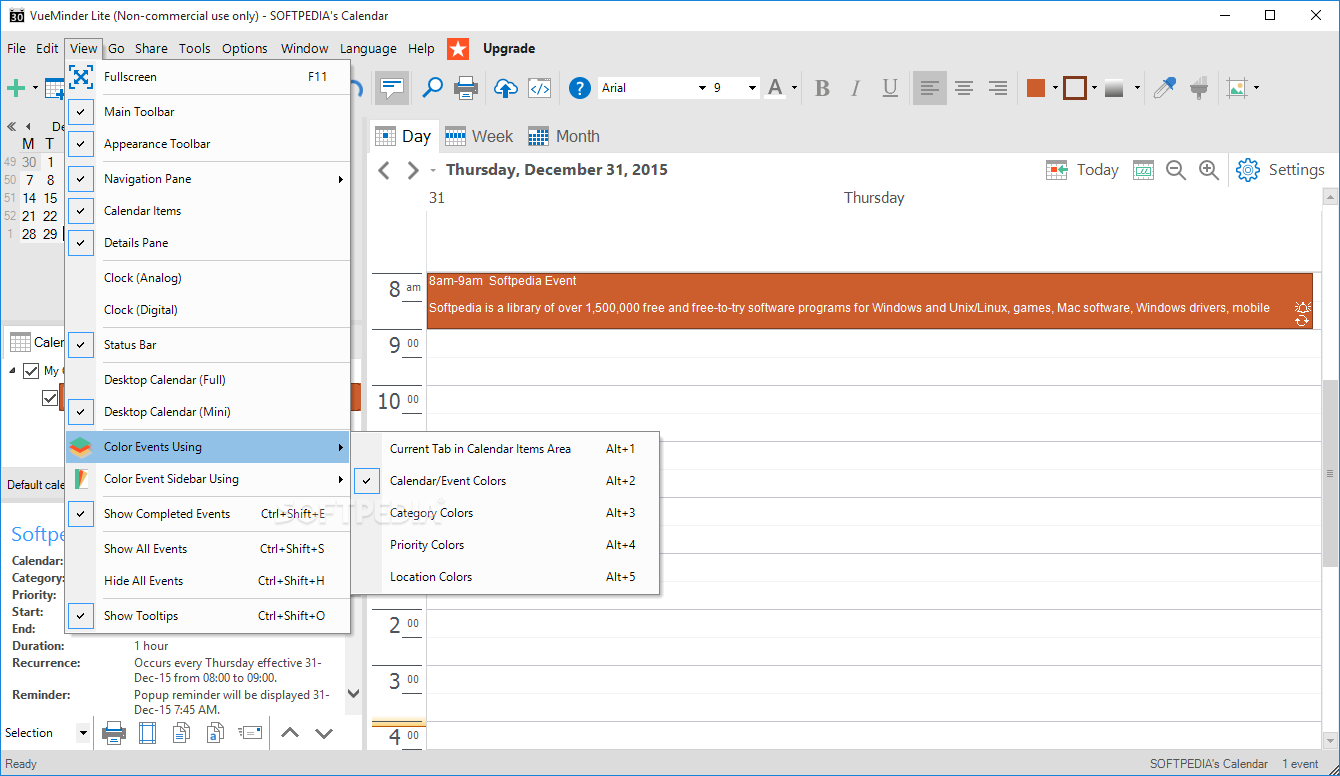Viewport: 1340px width, 776px height.
Task: Align text center
Action: 964,88
